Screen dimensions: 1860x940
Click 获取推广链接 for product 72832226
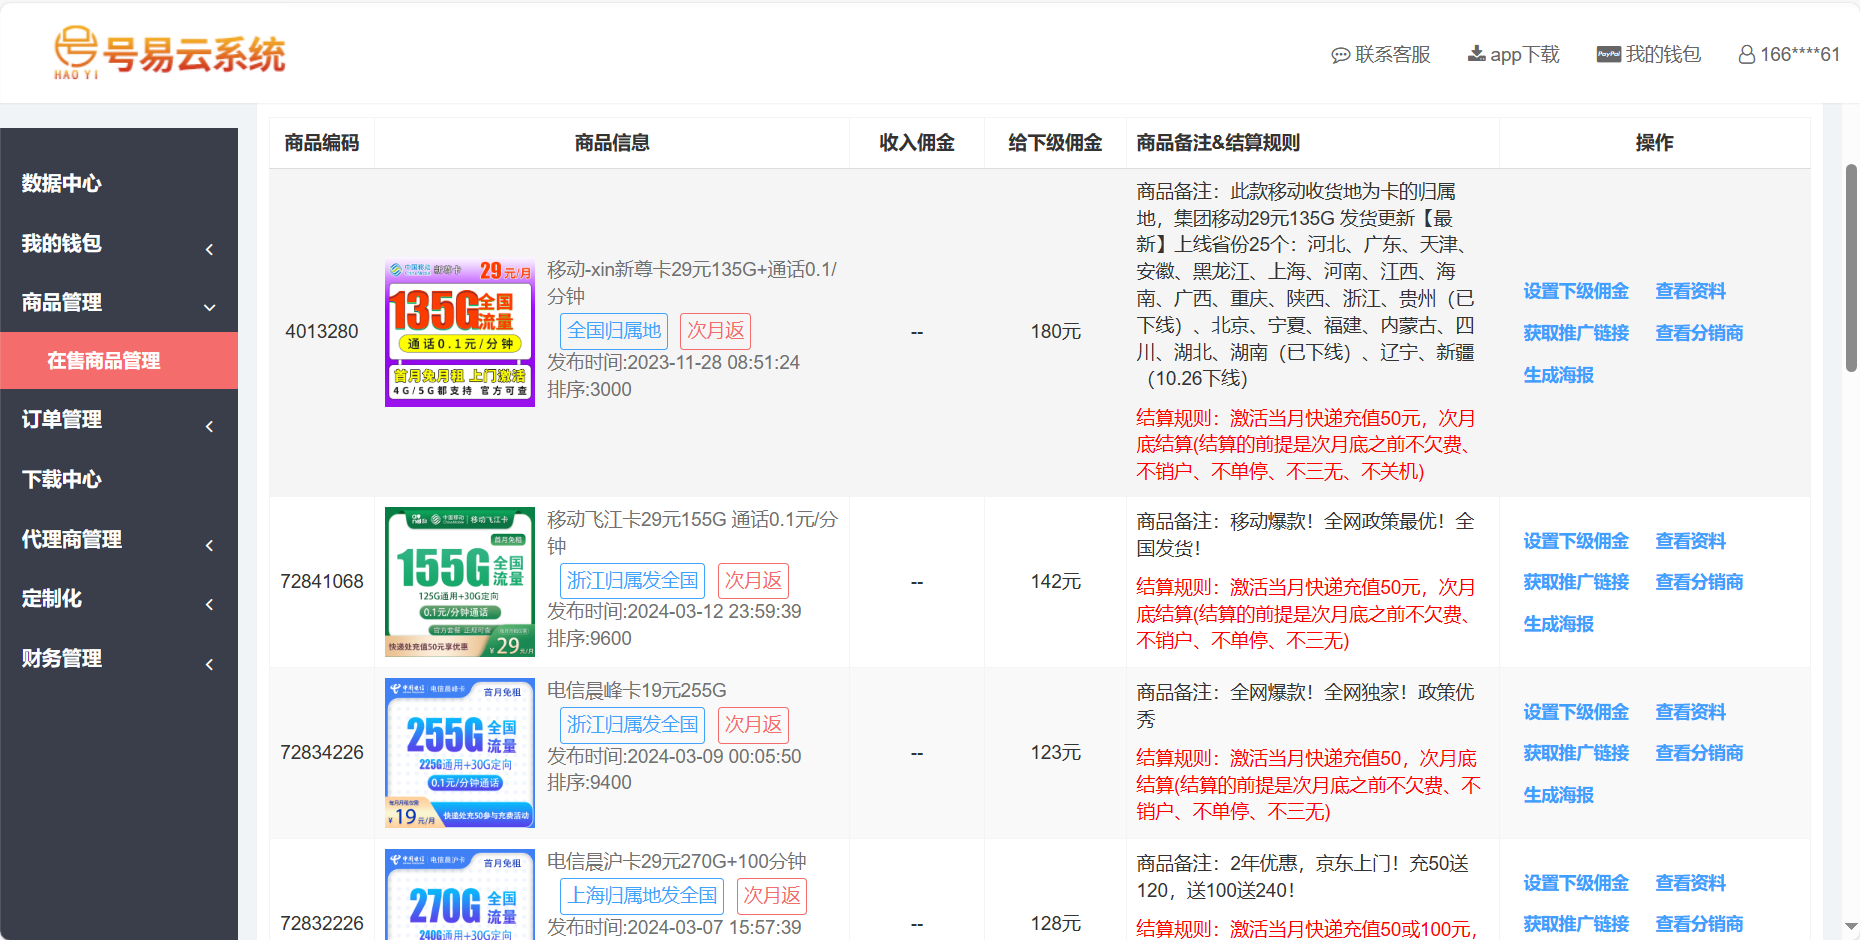[x=1576, y=924]
